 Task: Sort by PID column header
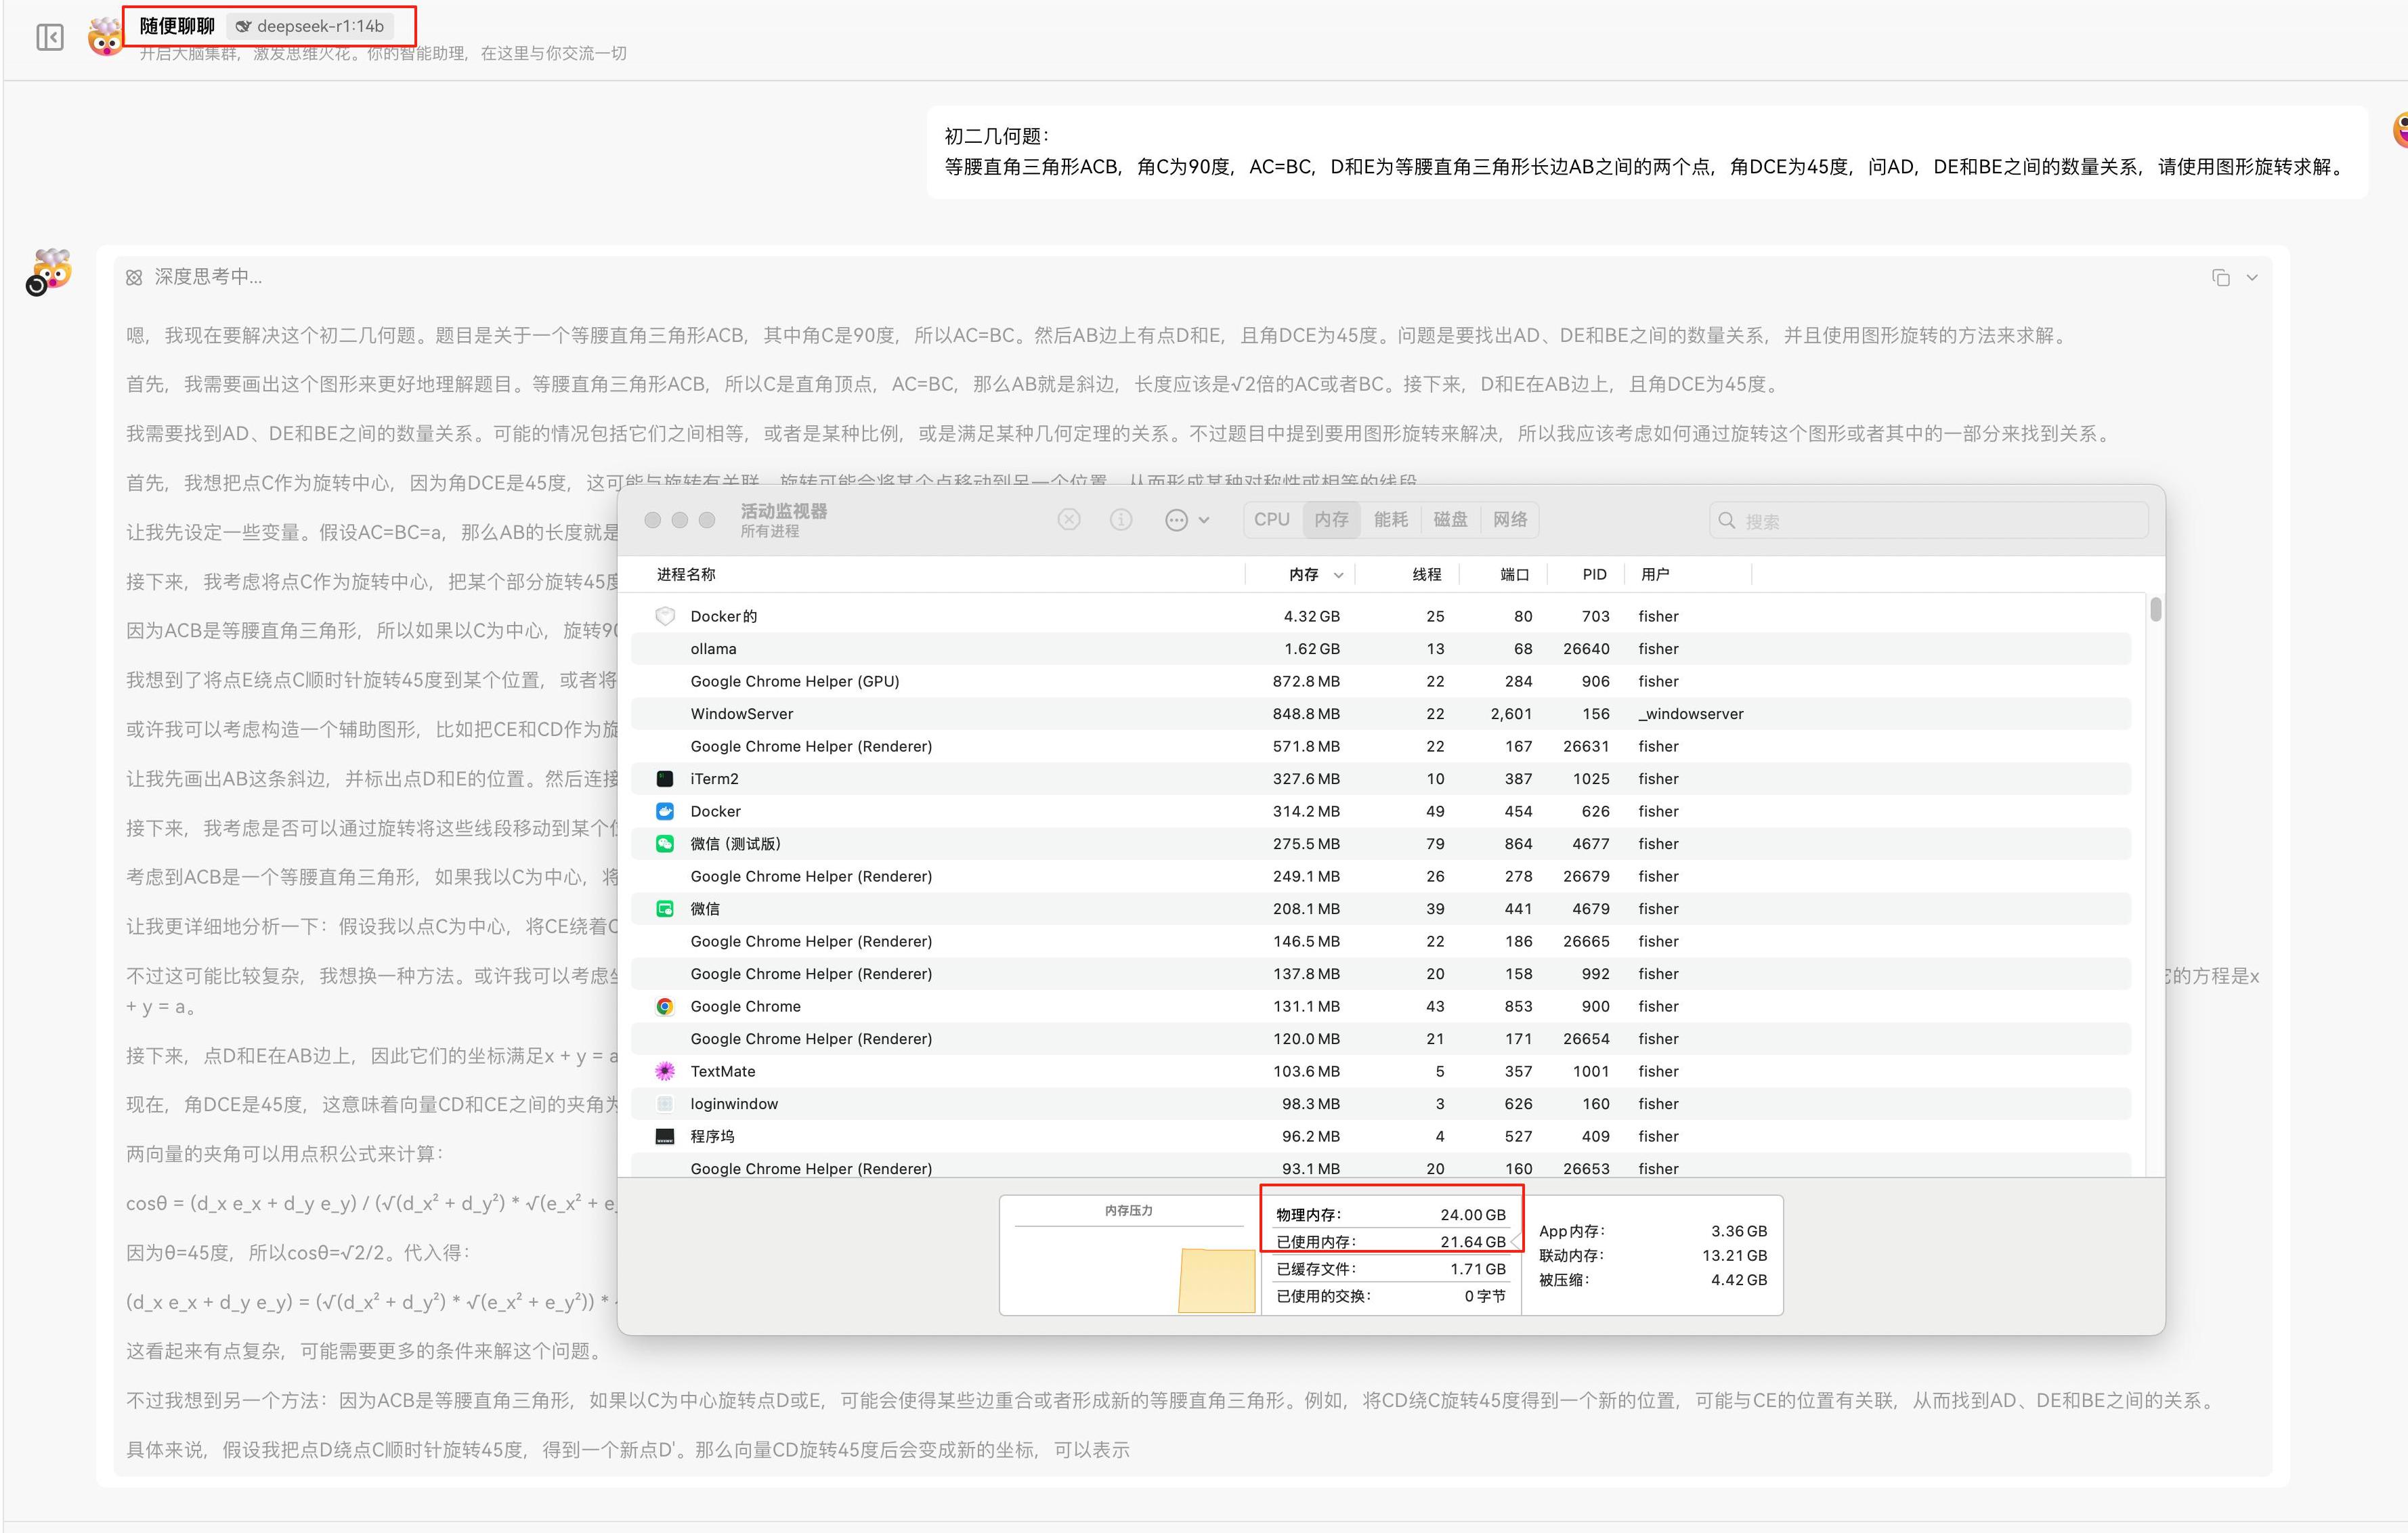tap(1594, 574)
